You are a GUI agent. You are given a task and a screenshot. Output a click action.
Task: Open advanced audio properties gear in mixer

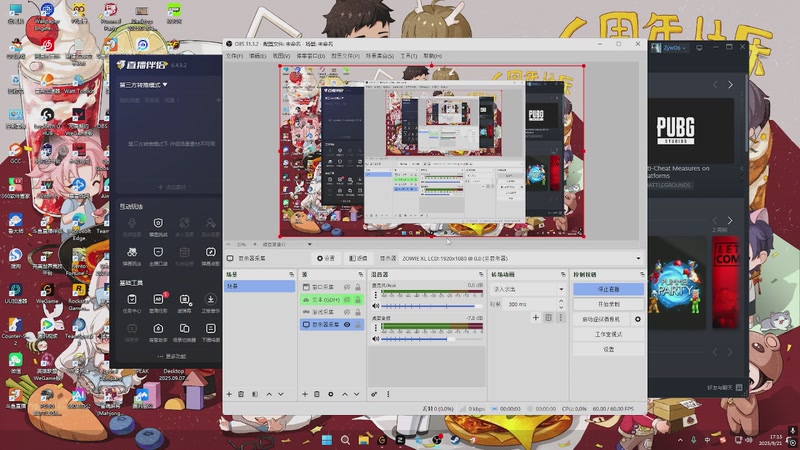click(374, 394)
